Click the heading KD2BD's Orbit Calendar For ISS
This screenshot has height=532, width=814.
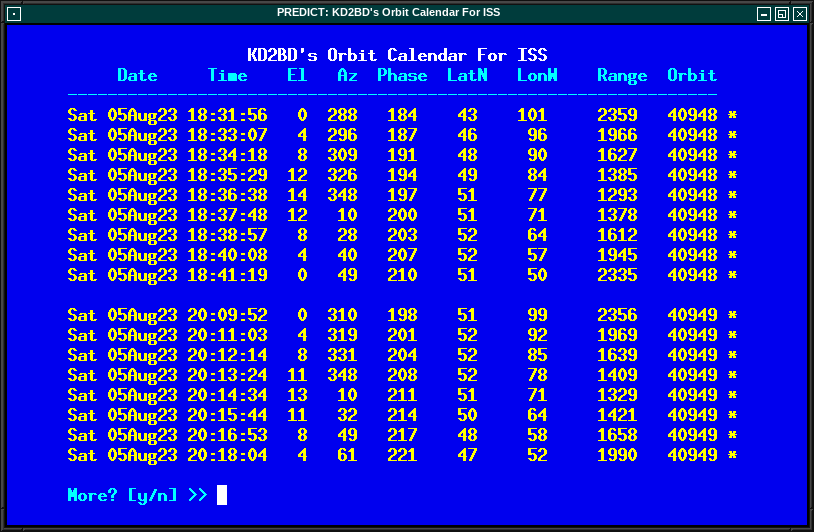(397, 55)
